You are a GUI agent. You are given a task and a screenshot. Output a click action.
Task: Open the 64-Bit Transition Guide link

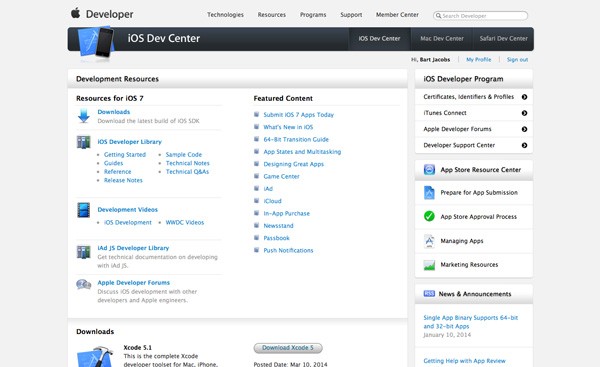tap(296, 139)
